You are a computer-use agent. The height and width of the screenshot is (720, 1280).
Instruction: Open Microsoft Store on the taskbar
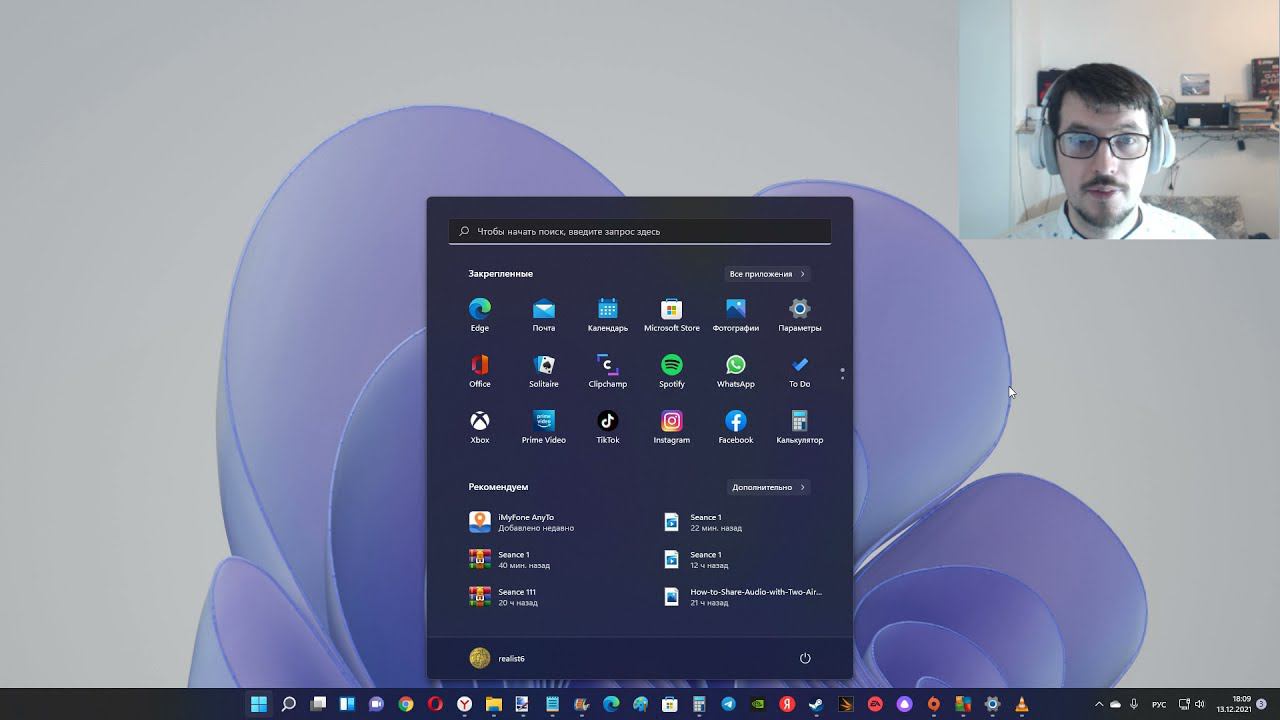click(669, 704)
